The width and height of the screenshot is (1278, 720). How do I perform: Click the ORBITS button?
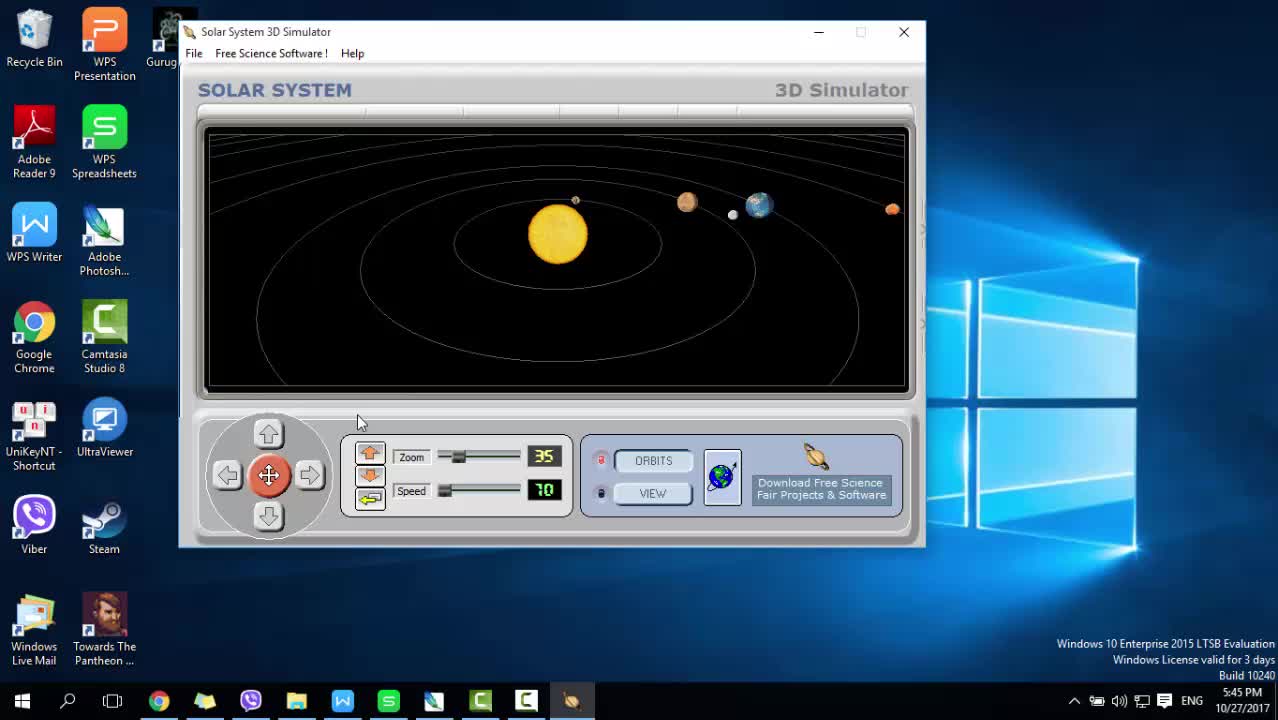pyautogui.click(x=653, y=461)
